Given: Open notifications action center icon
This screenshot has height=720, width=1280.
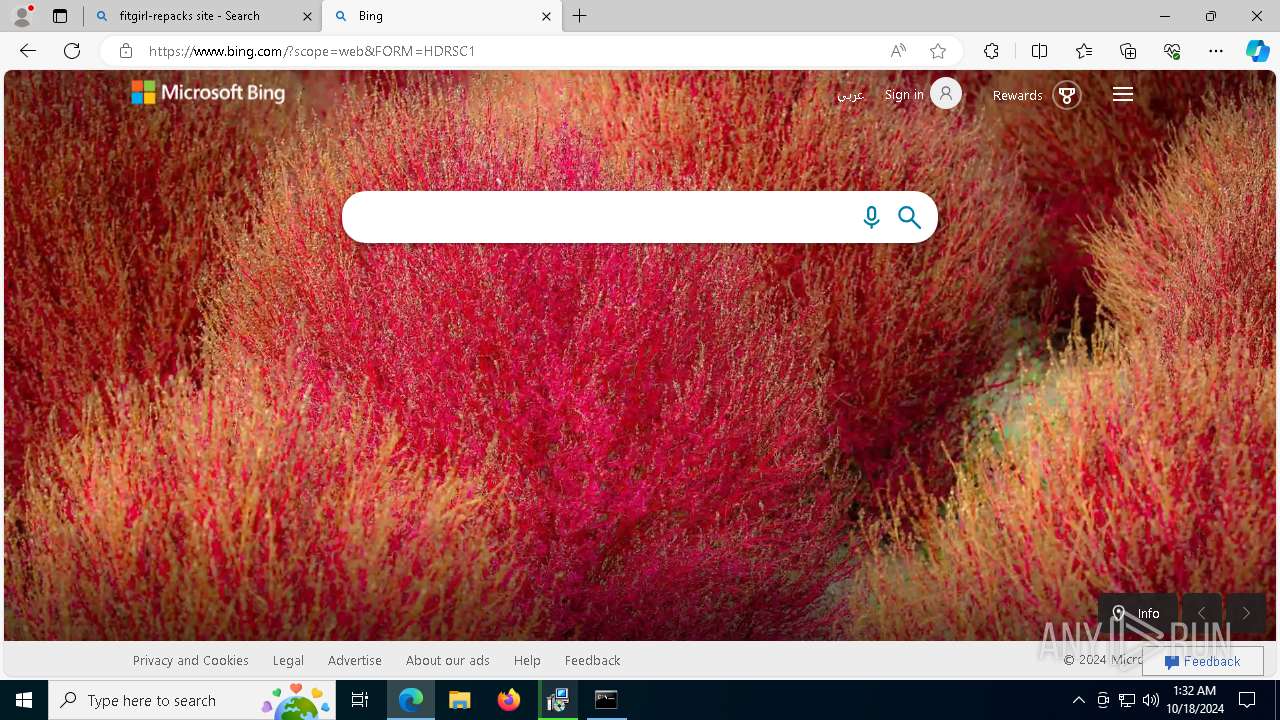Looking at the screenshot, I should pyautogui.click(x=1247, y=700).
